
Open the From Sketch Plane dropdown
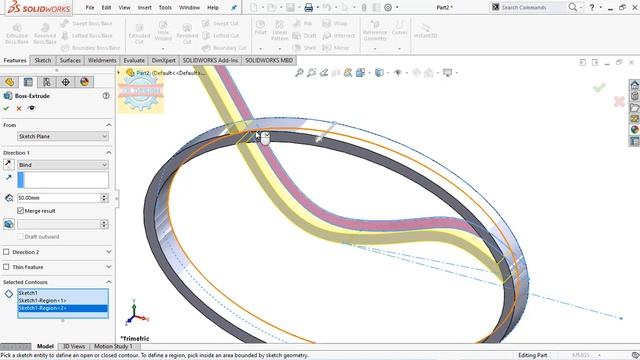pyautogui.click(x=63, y=136)
